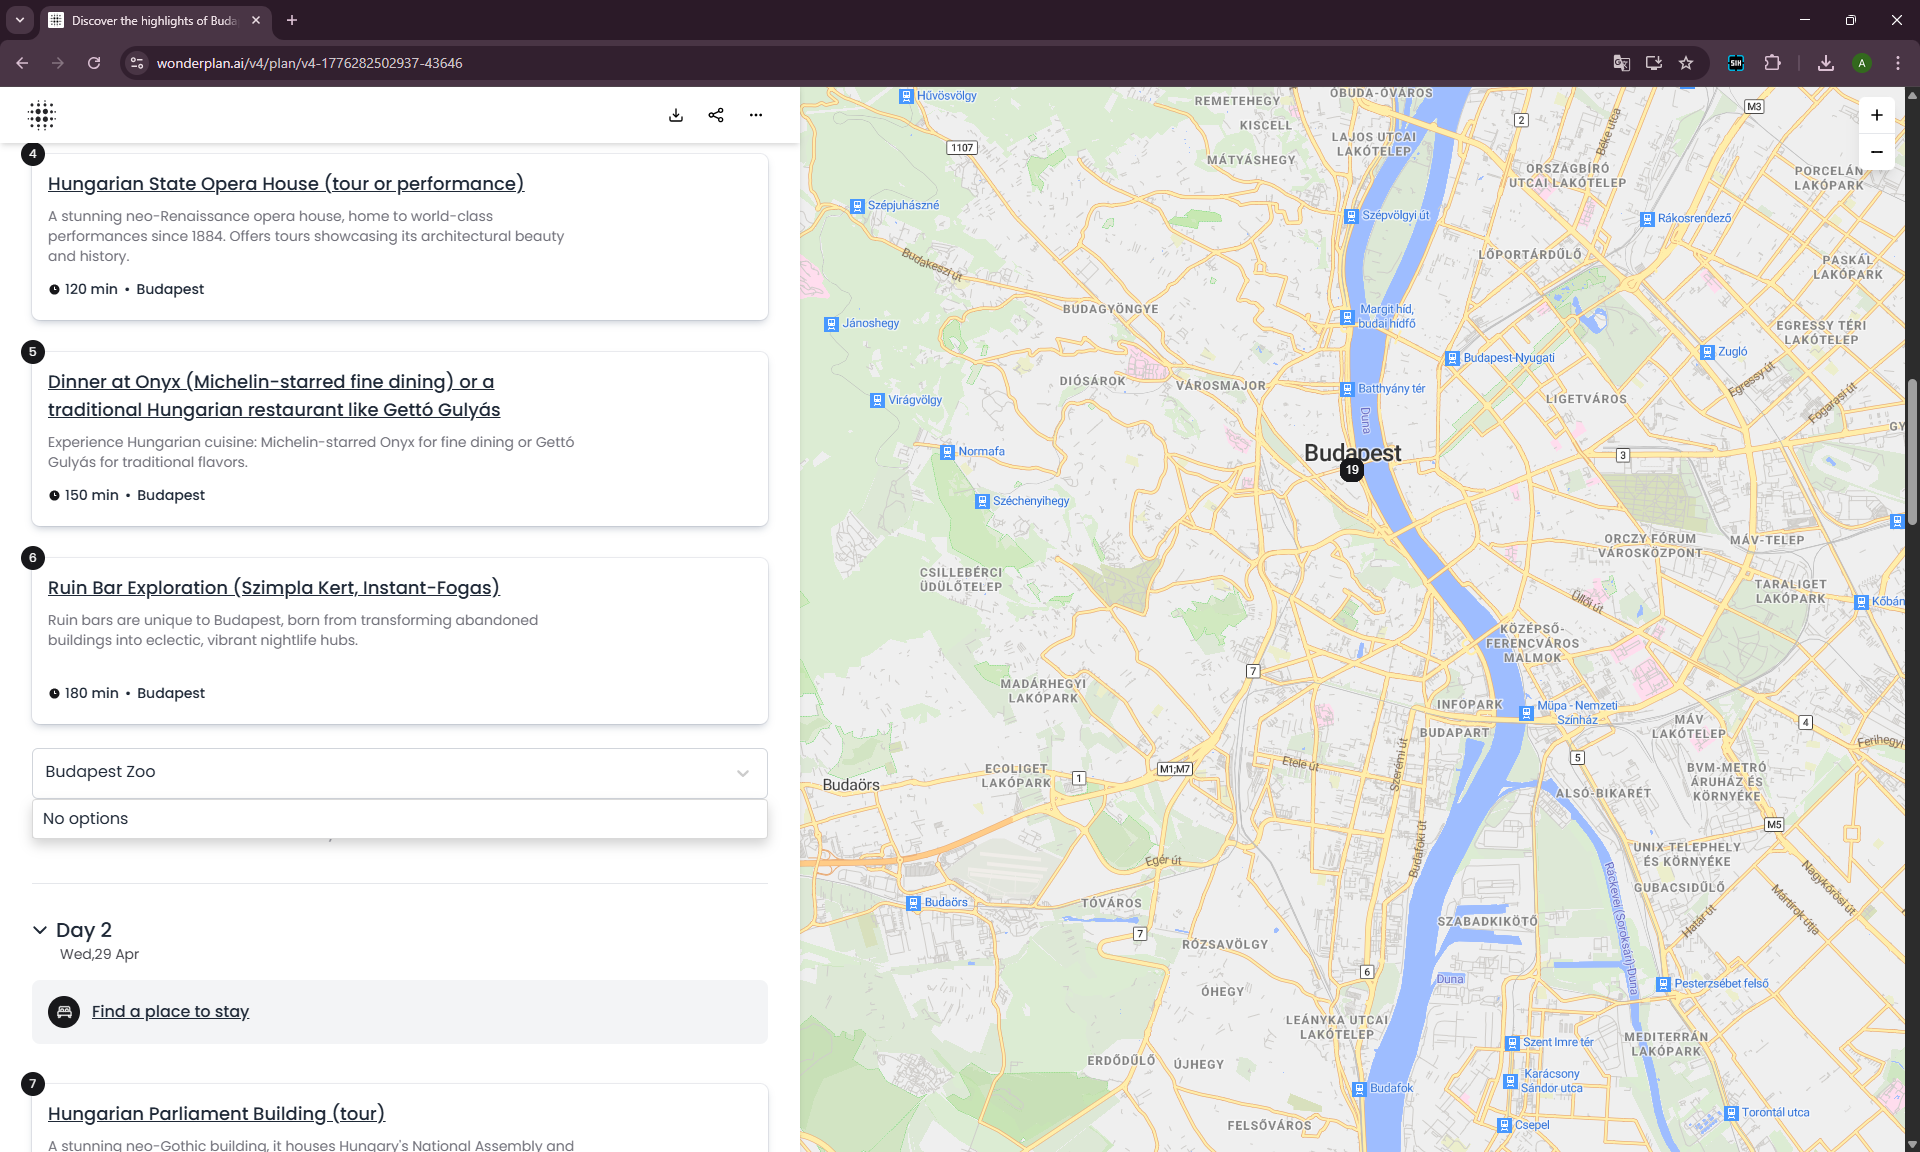The image size is (1920, 1152).
Task: Toggle the Budapest Zoo dropdown arrow
Action: (x=743, y=773)
